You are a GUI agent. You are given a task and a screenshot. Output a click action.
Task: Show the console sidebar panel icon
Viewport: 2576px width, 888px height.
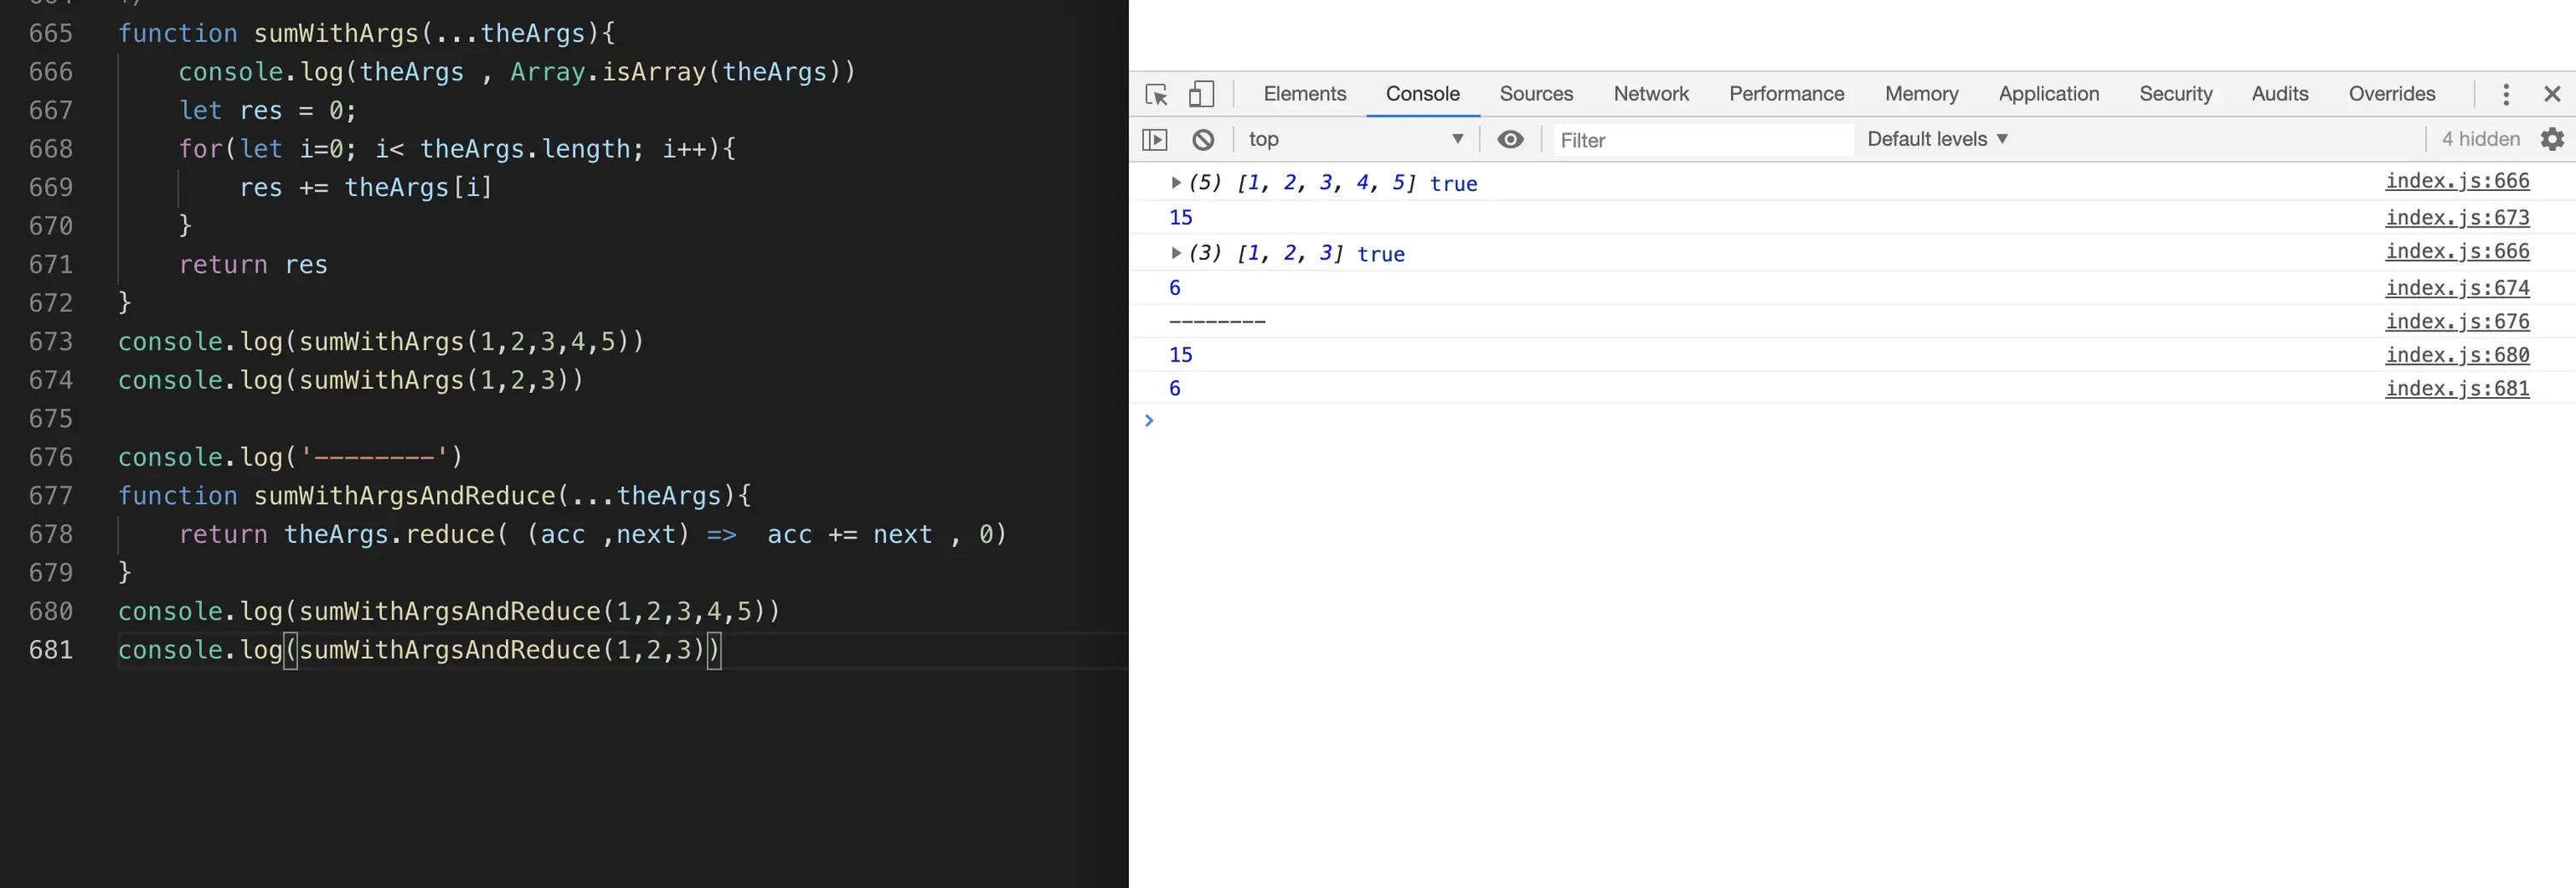1155,139
